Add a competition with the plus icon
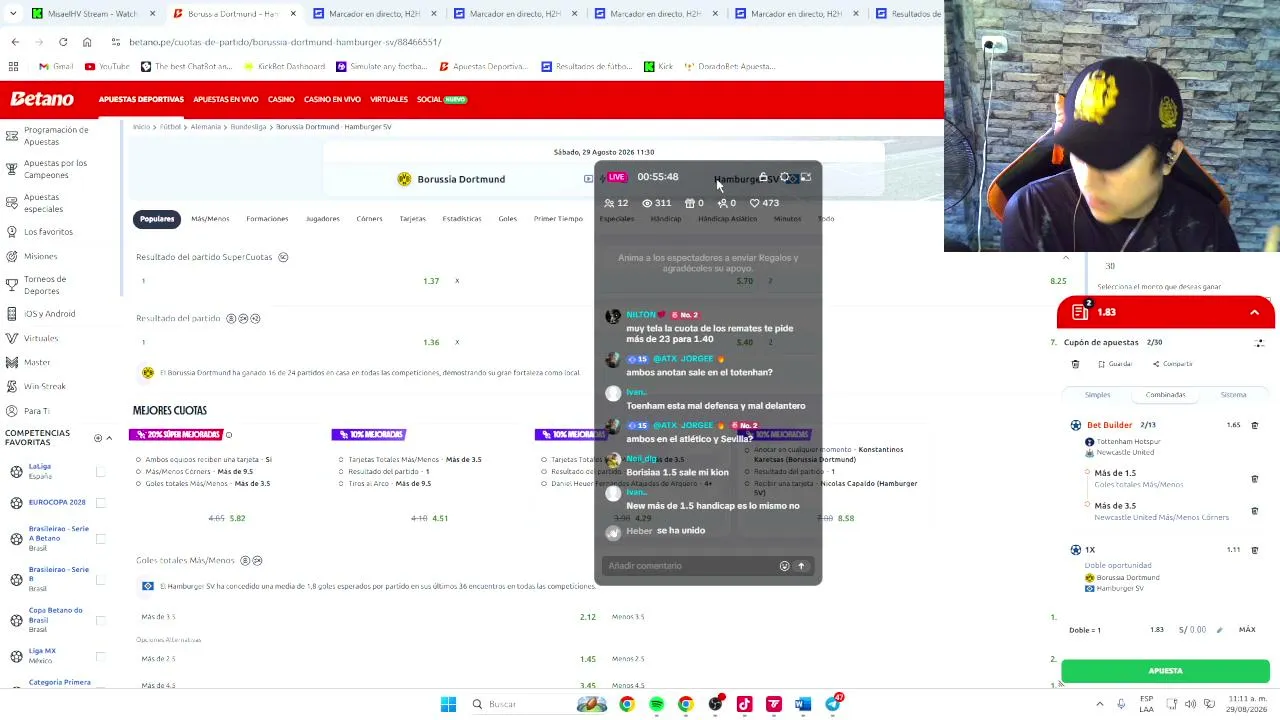The image size is (1280, 720). 97,438
